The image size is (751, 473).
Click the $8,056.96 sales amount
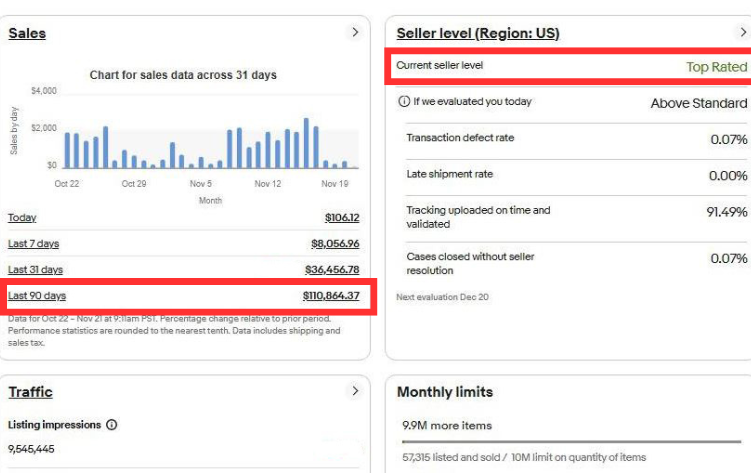(x=335, y=244)
